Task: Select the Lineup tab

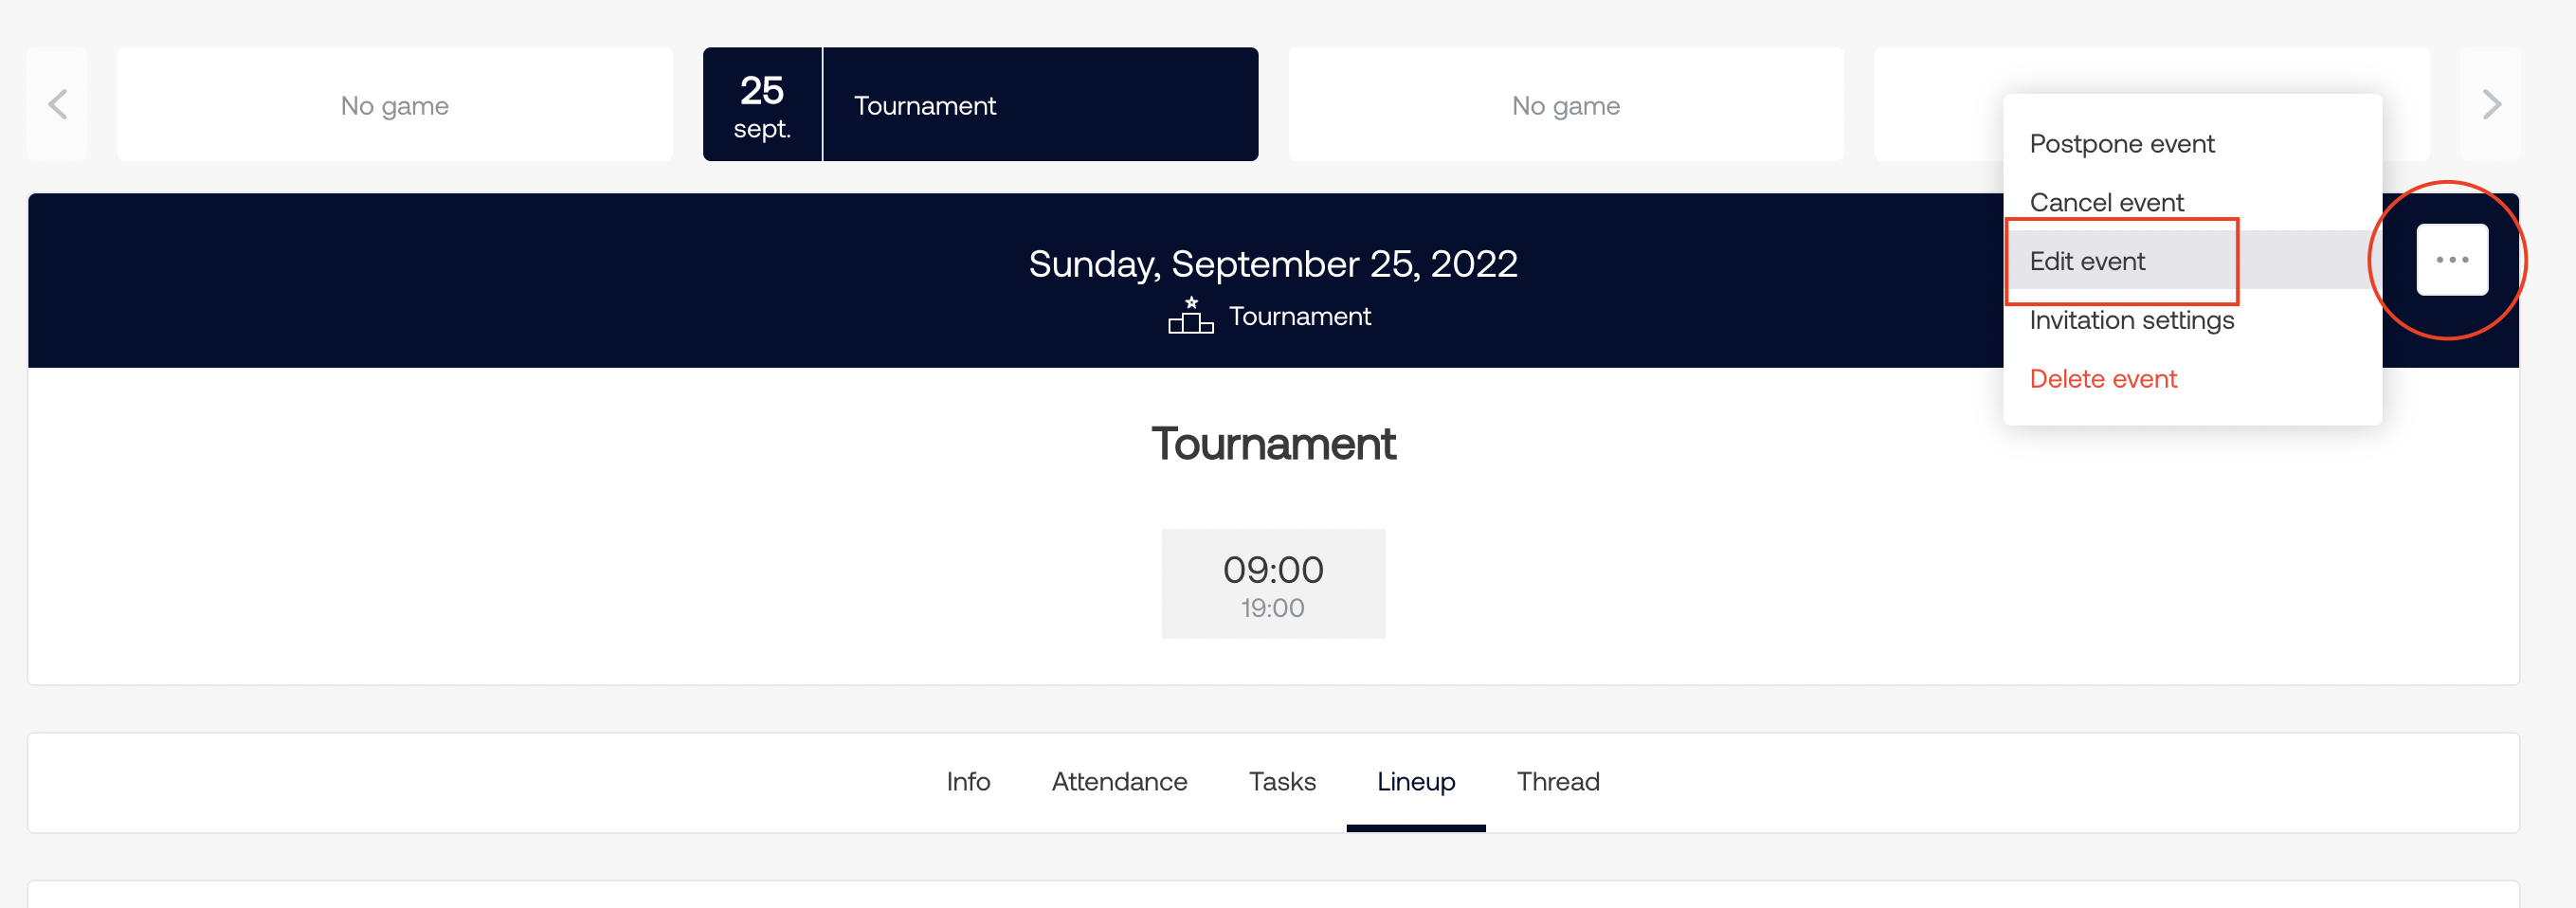Action: (x=1416, y=782)
